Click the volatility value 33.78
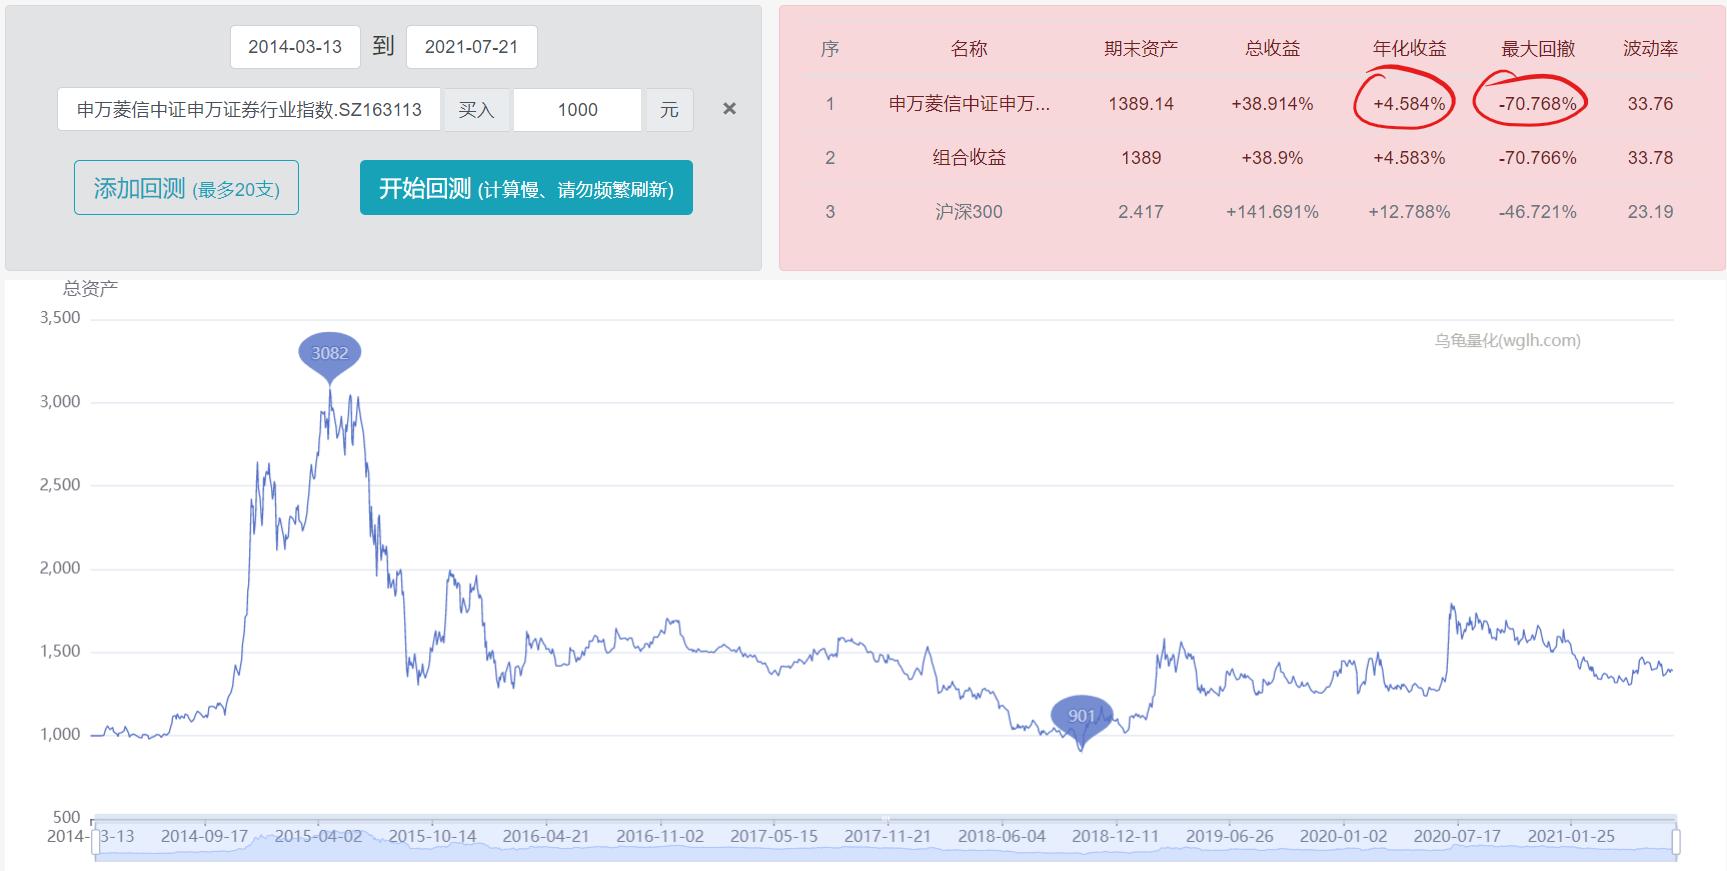 tap(1650, 158)
